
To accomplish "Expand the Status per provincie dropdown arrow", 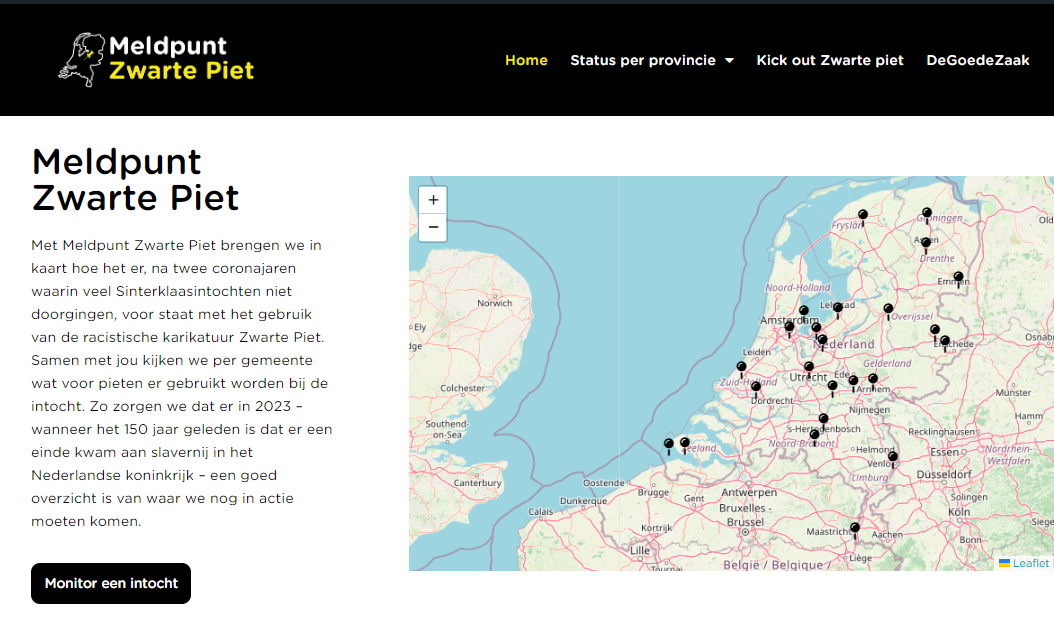I will (729, 61).
